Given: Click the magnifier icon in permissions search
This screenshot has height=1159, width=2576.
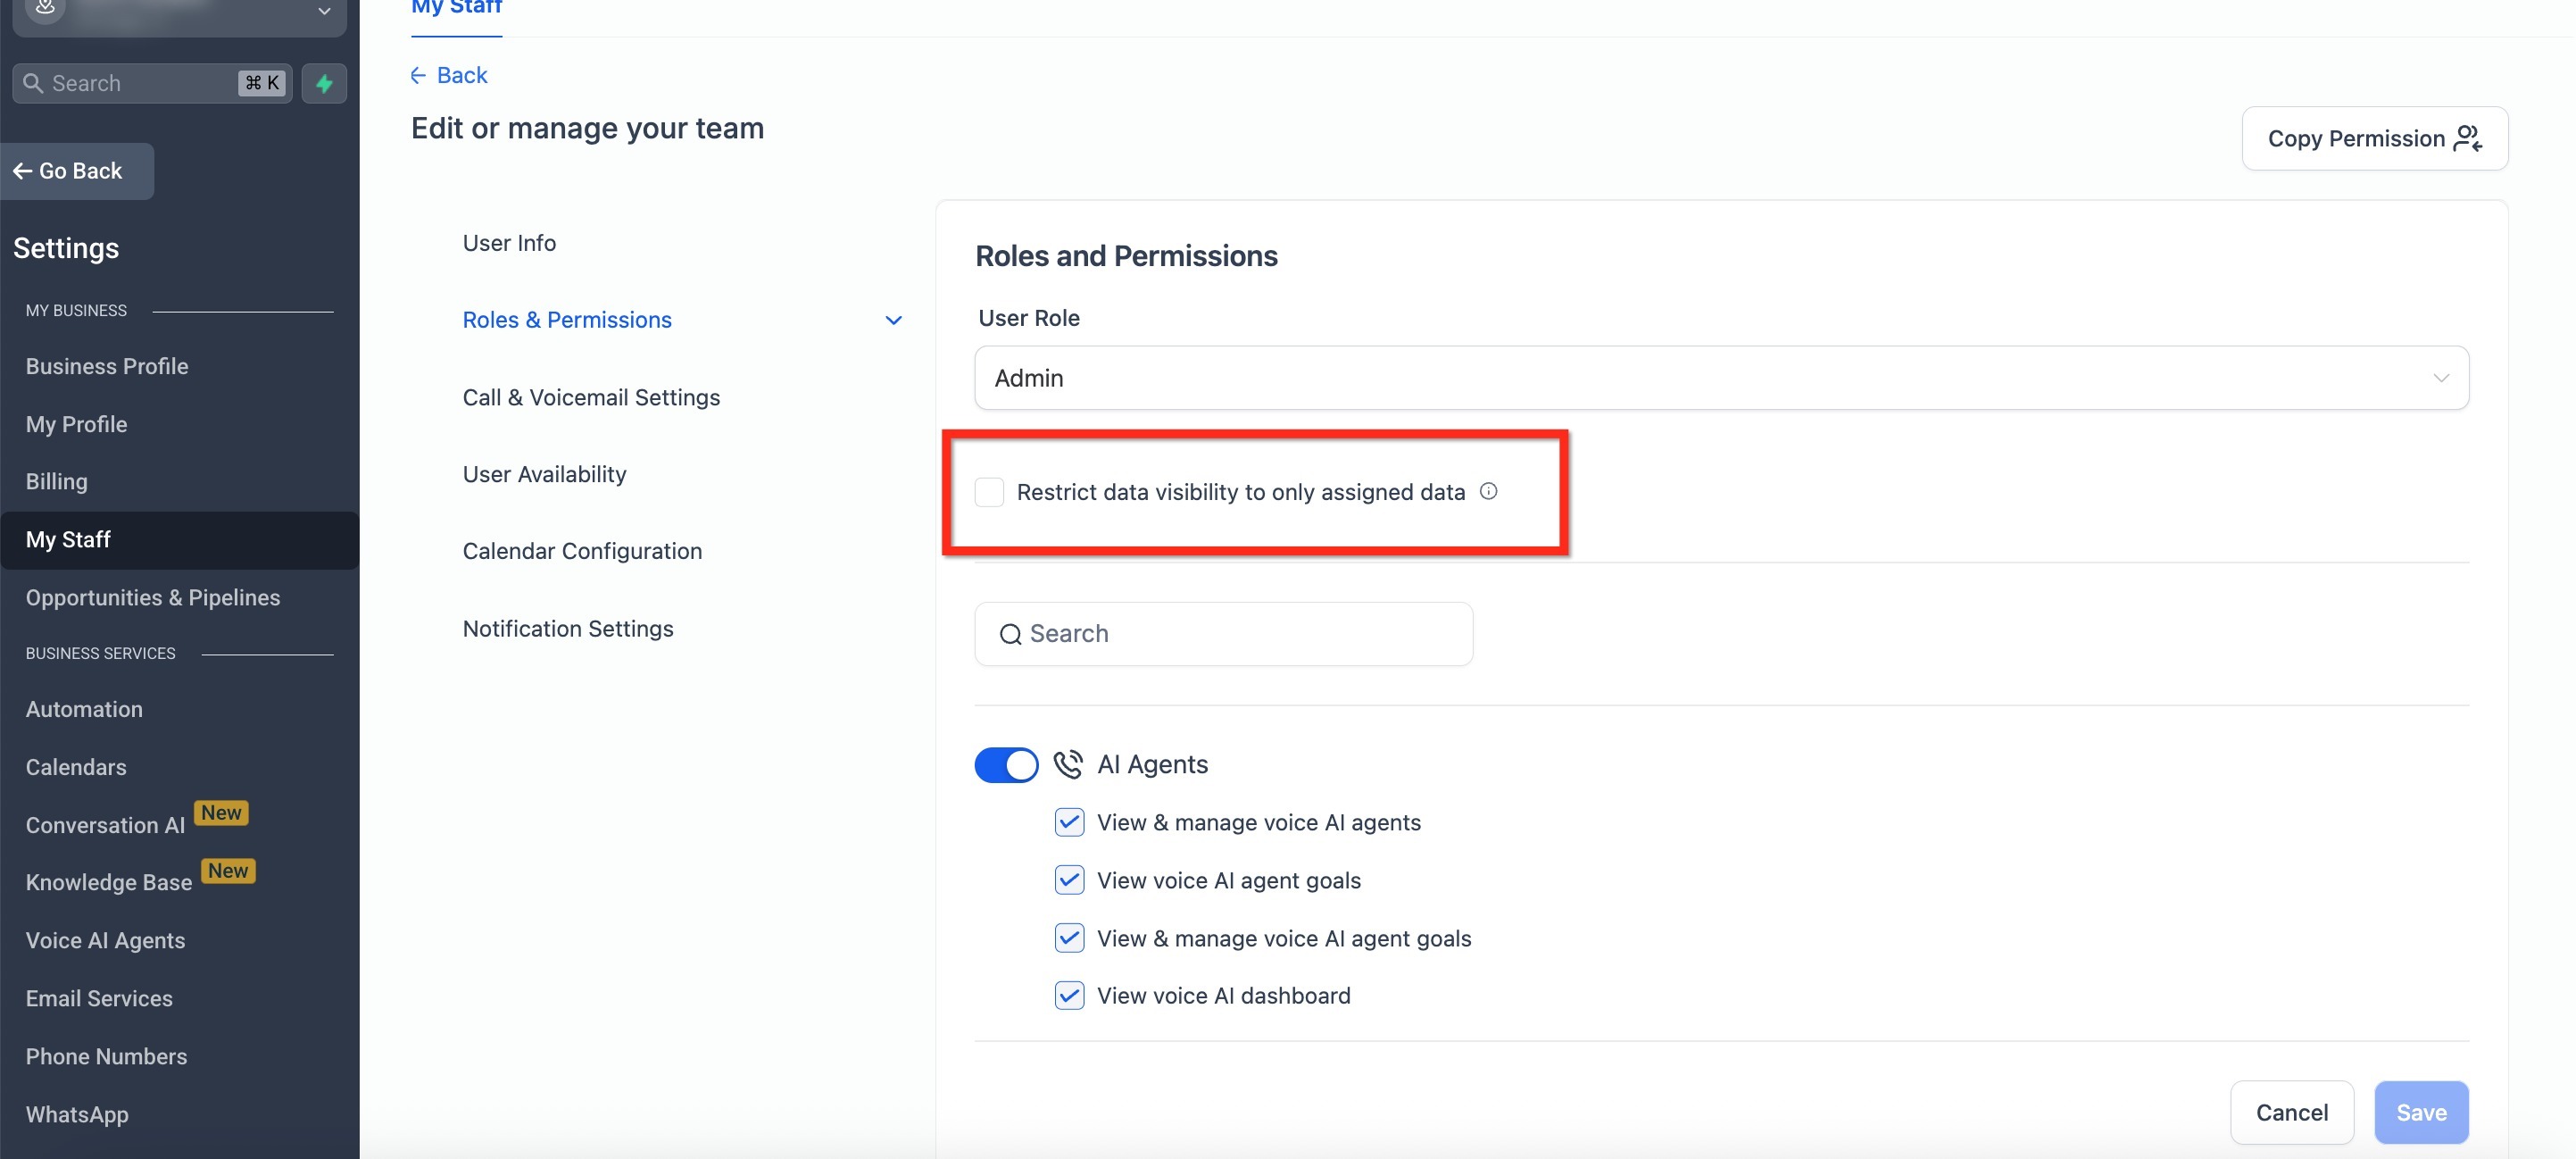Looking at the screenshot, I should tap(1010, 634).
